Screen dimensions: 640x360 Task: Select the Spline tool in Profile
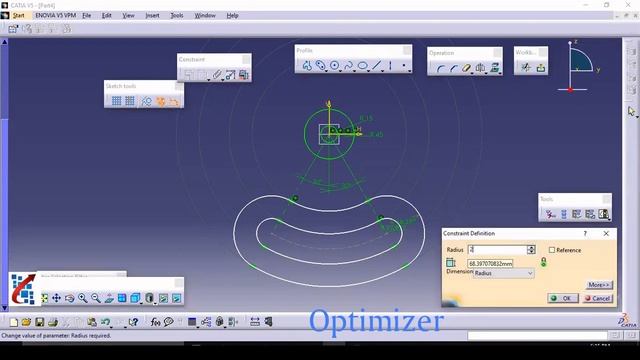(348, 65)
